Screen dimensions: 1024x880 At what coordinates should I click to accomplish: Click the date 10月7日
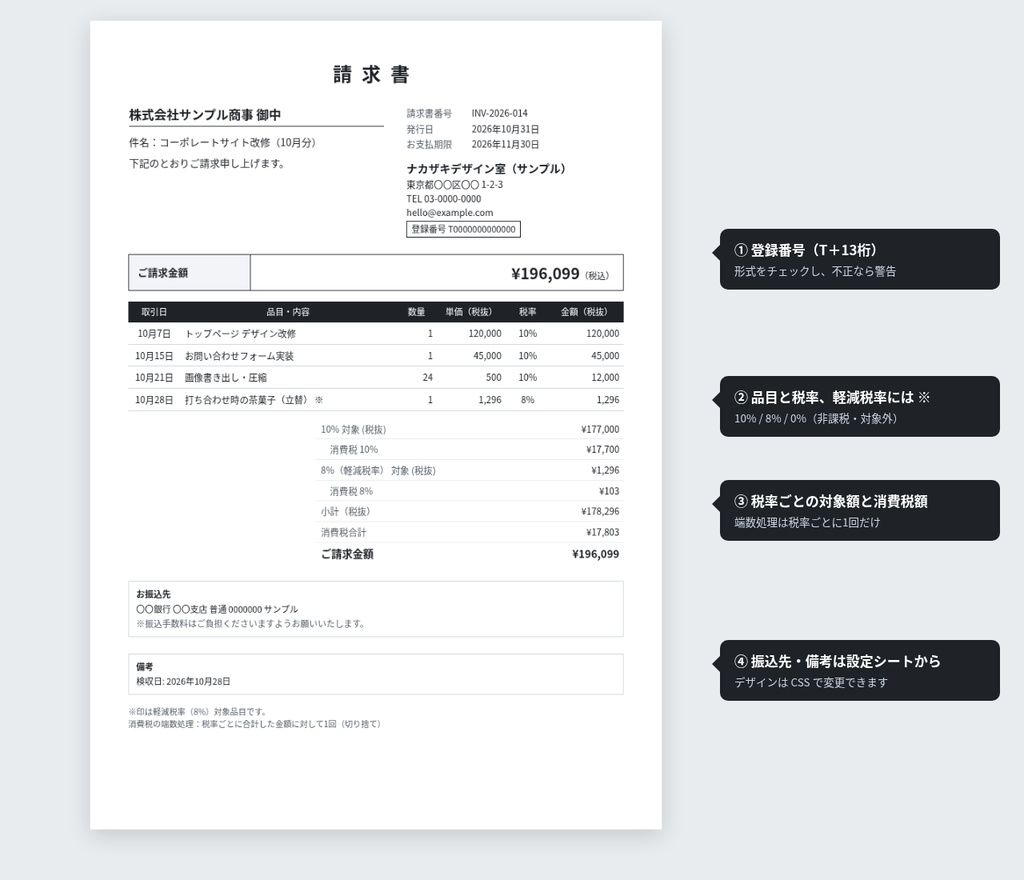pos(153,334)
